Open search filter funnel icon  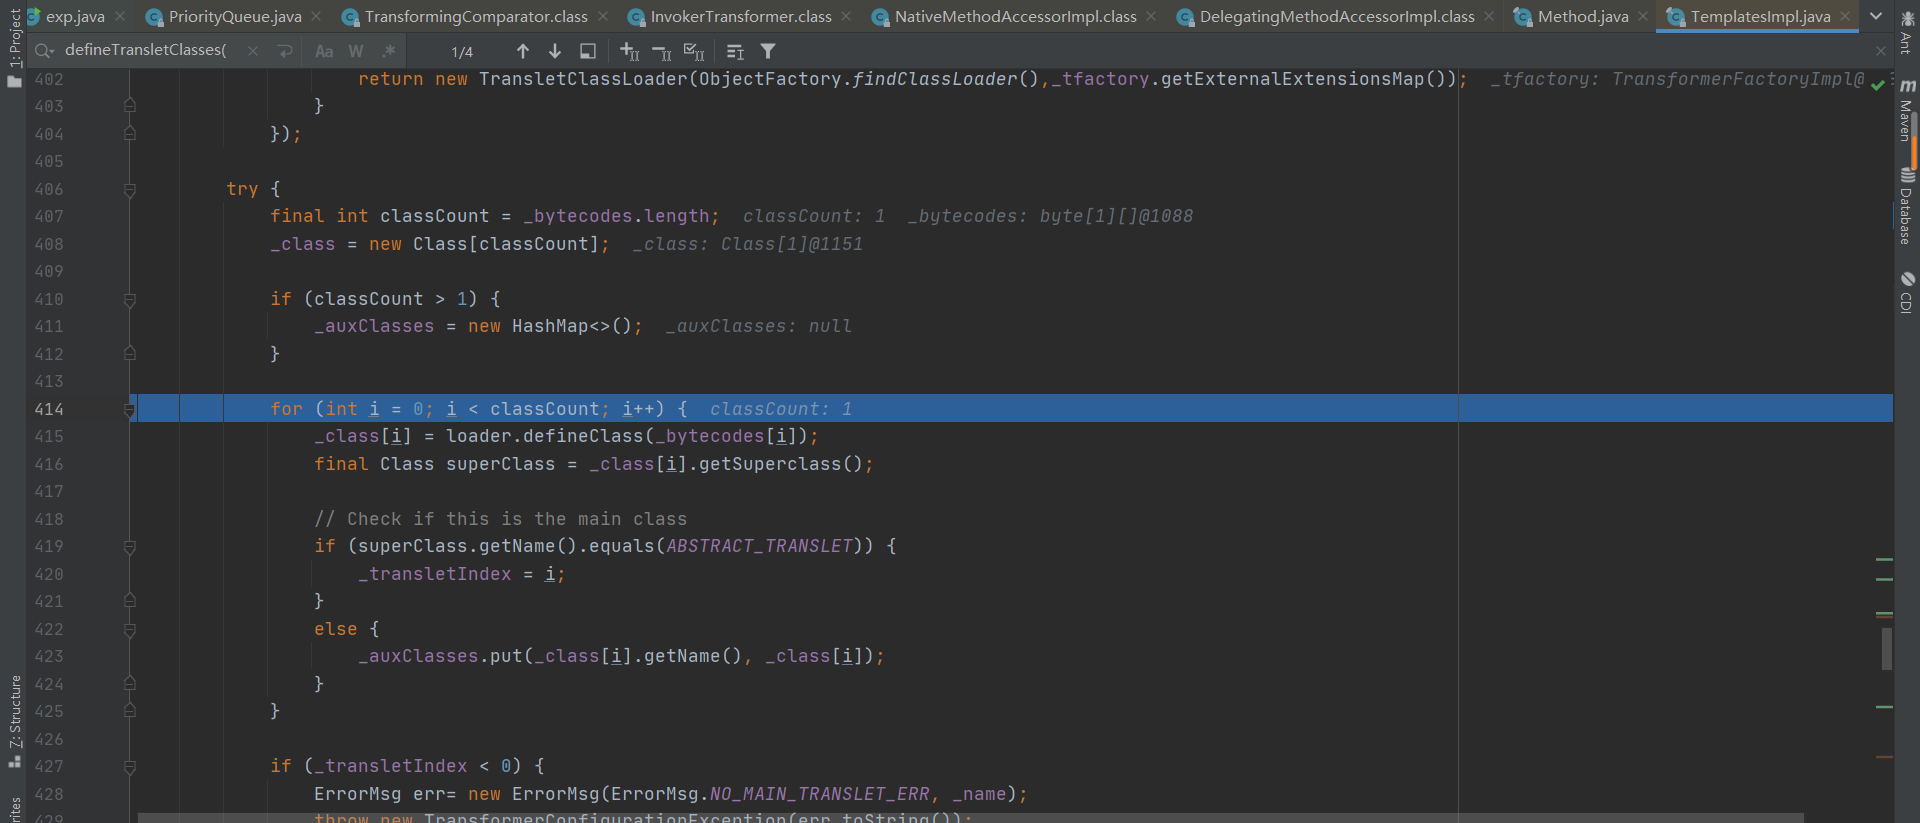click(768, 51)
